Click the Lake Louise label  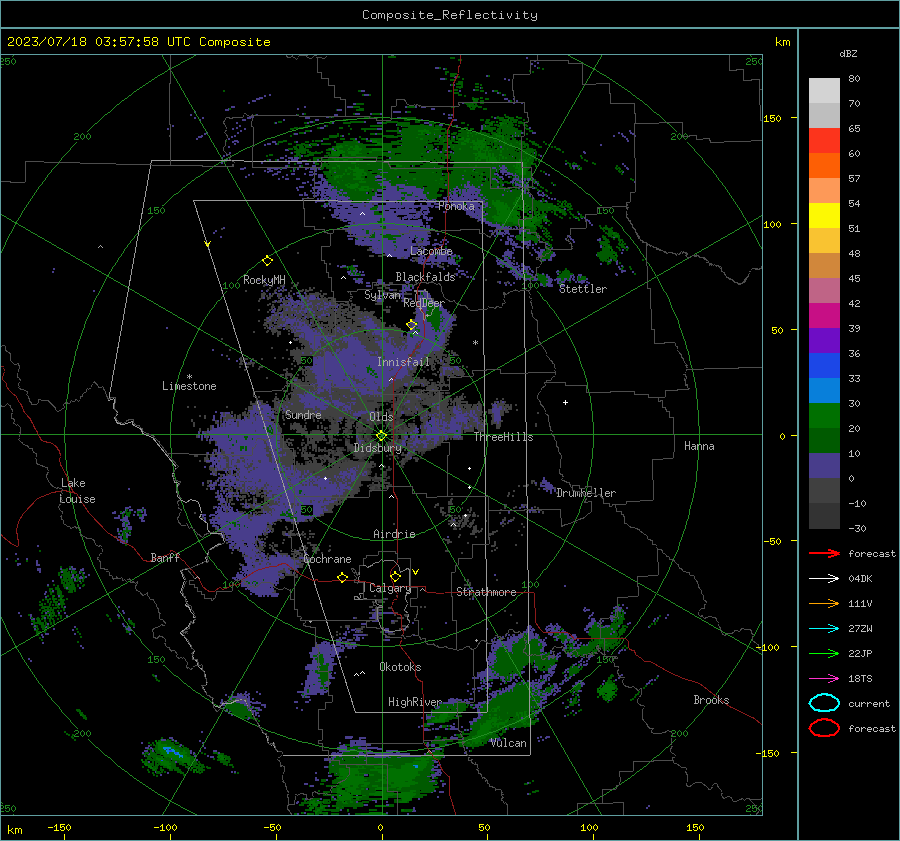coord(78,491)
